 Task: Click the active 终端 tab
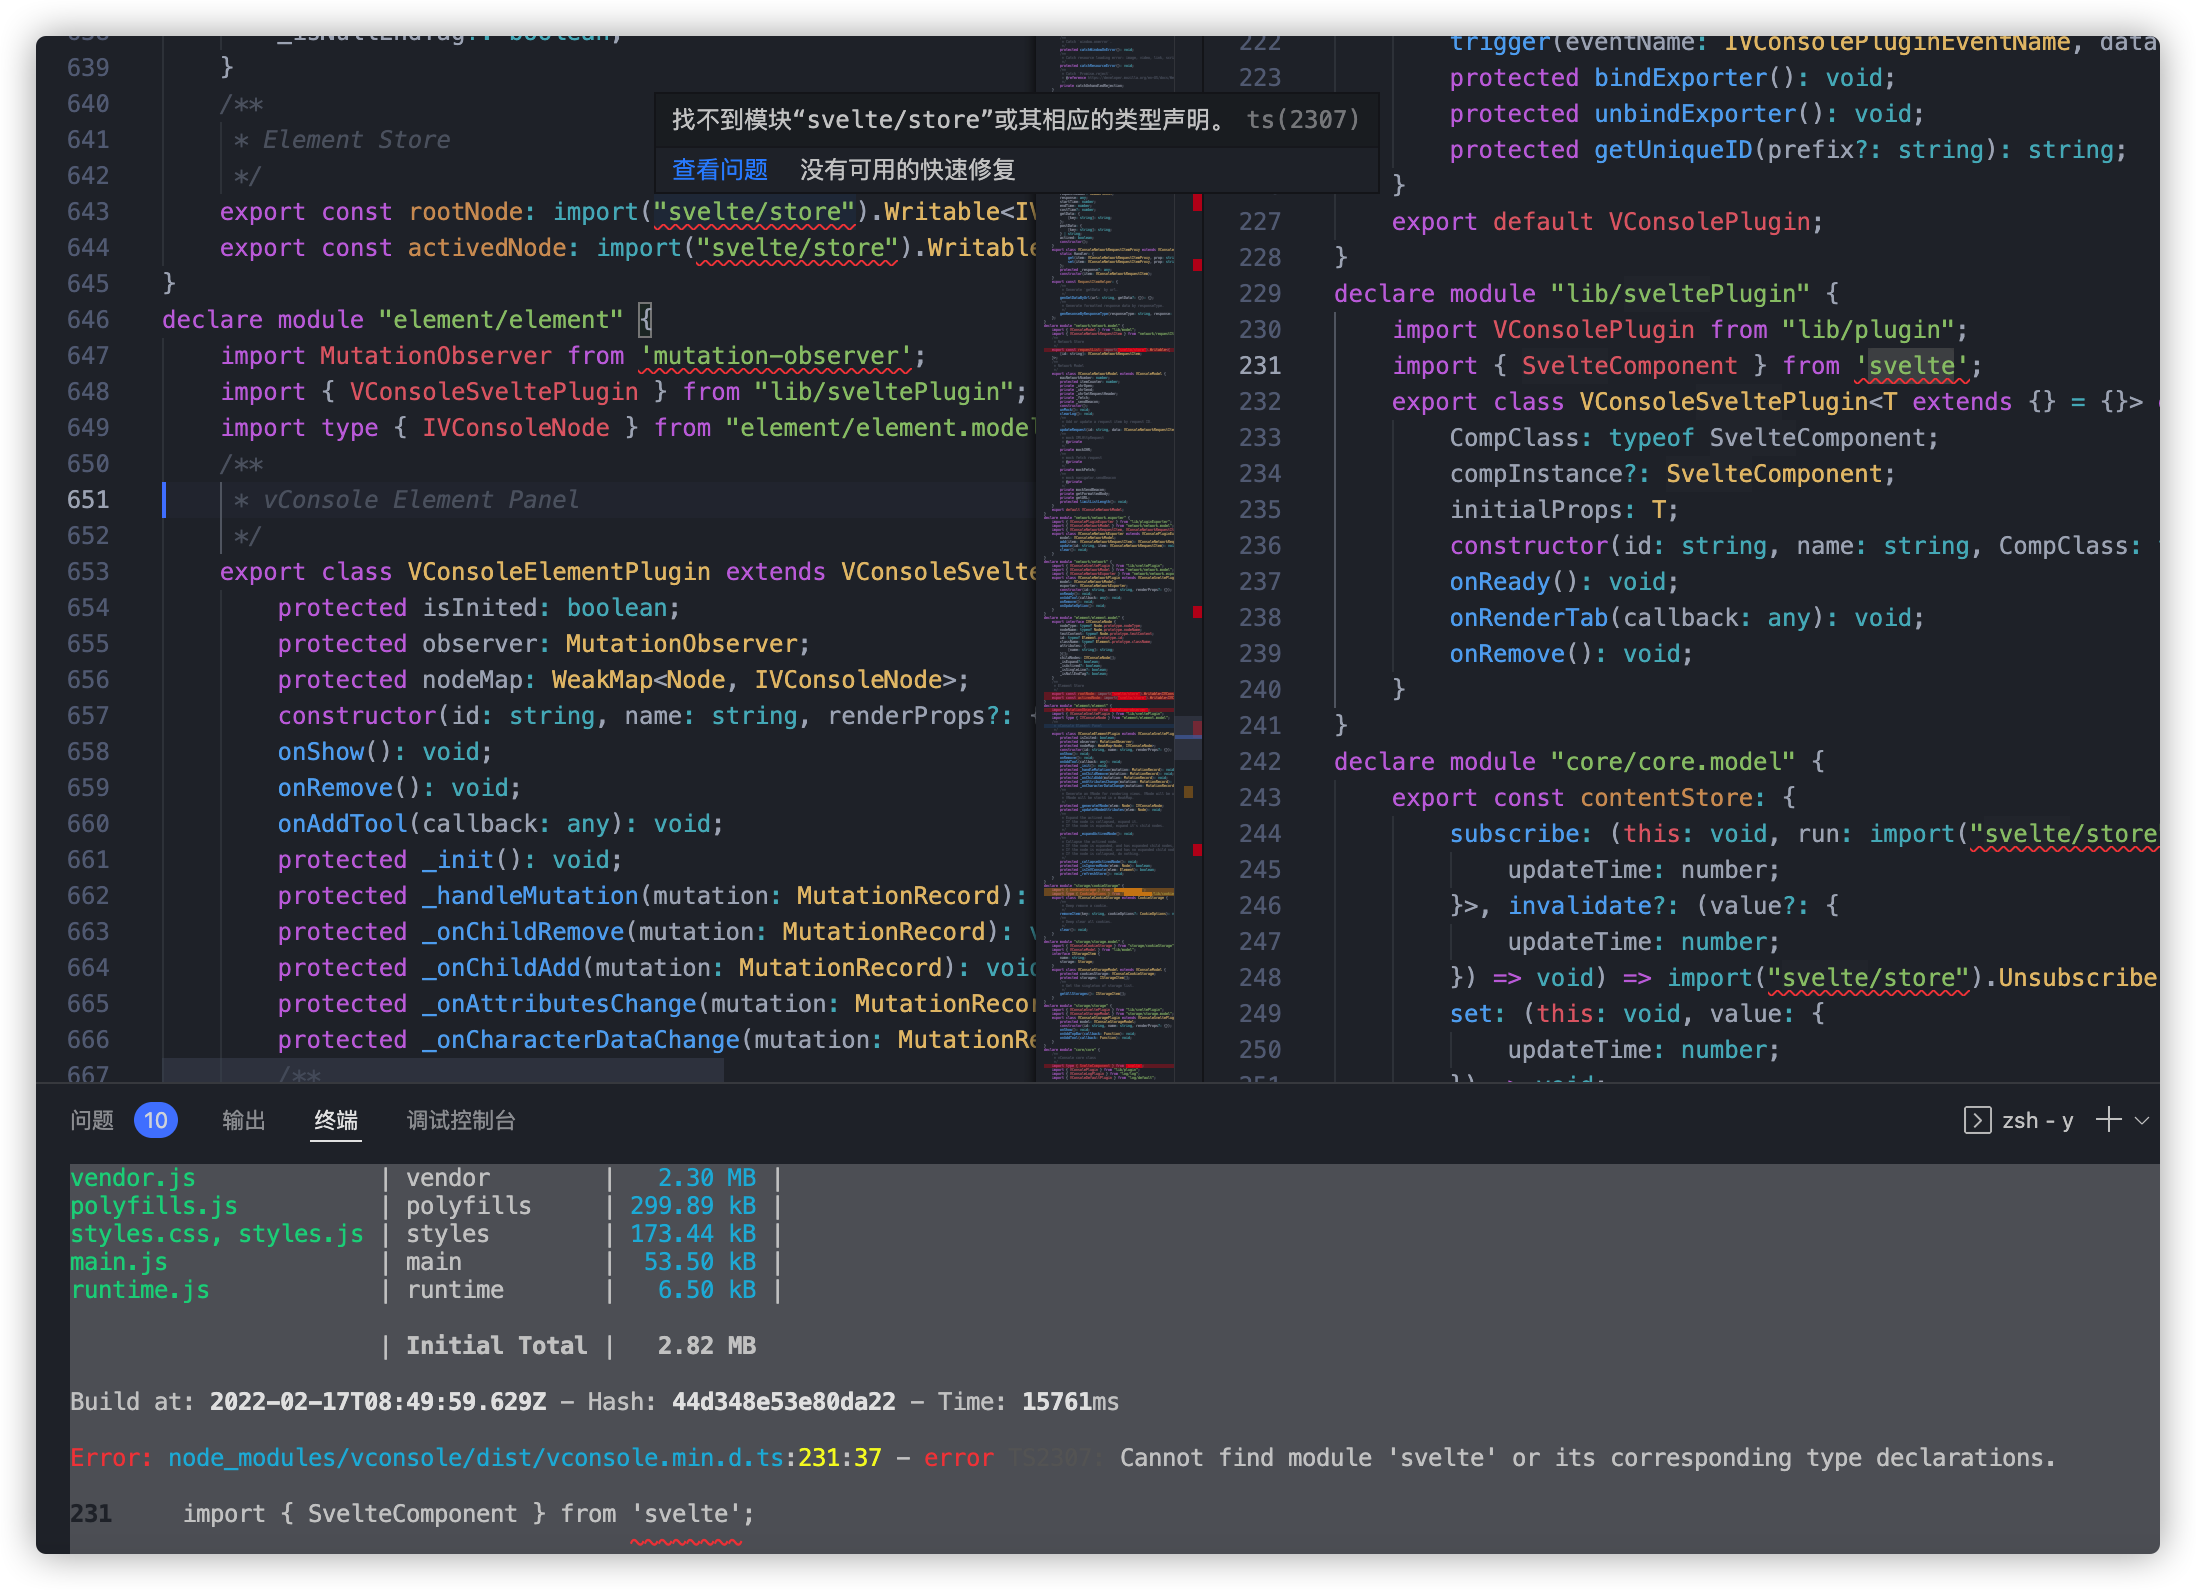pyautogui.click(x=335, y=1120)
